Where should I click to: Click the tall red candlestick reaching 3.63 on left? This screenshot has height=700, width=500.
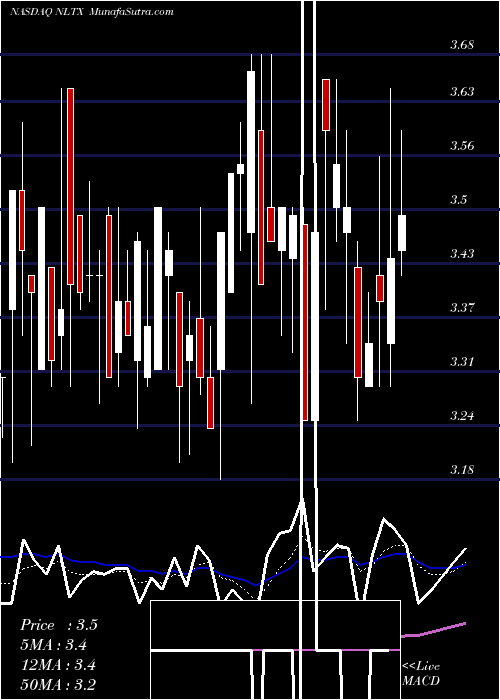[x=71, y=186]
